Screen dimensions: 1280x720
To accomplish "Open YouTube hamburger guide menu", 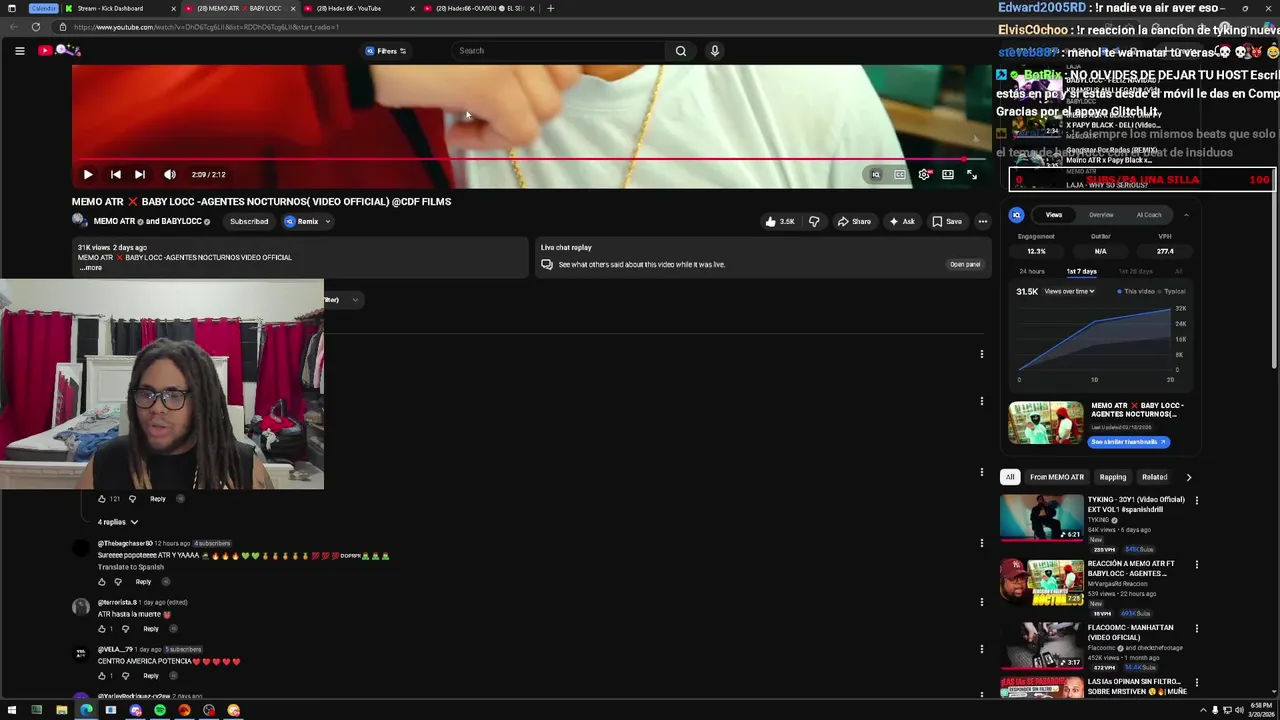I will tap(19, 50).
